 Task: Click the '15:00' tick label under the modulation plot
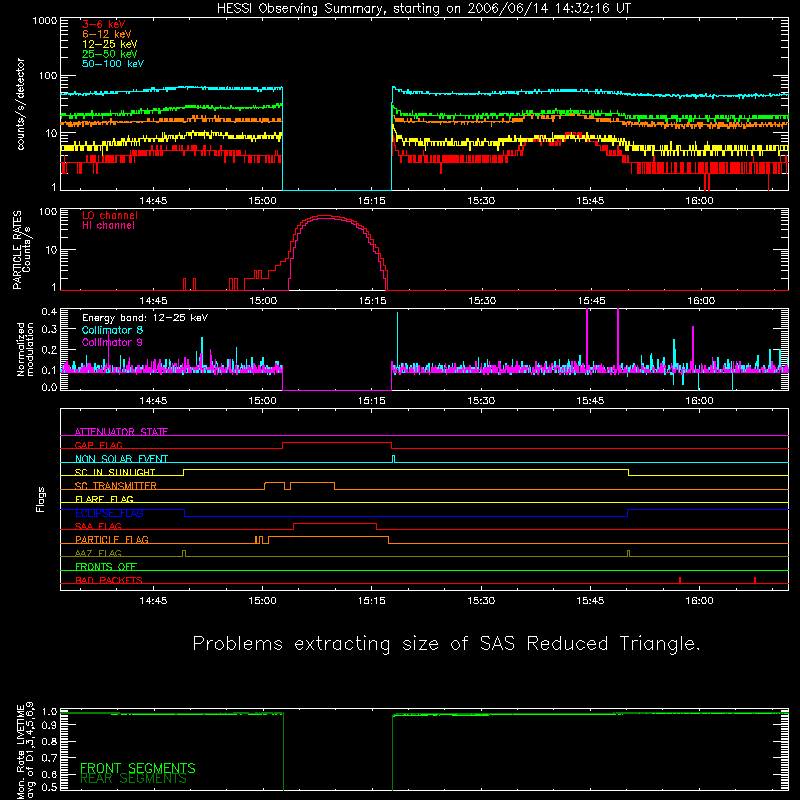[x=262, y=401]
